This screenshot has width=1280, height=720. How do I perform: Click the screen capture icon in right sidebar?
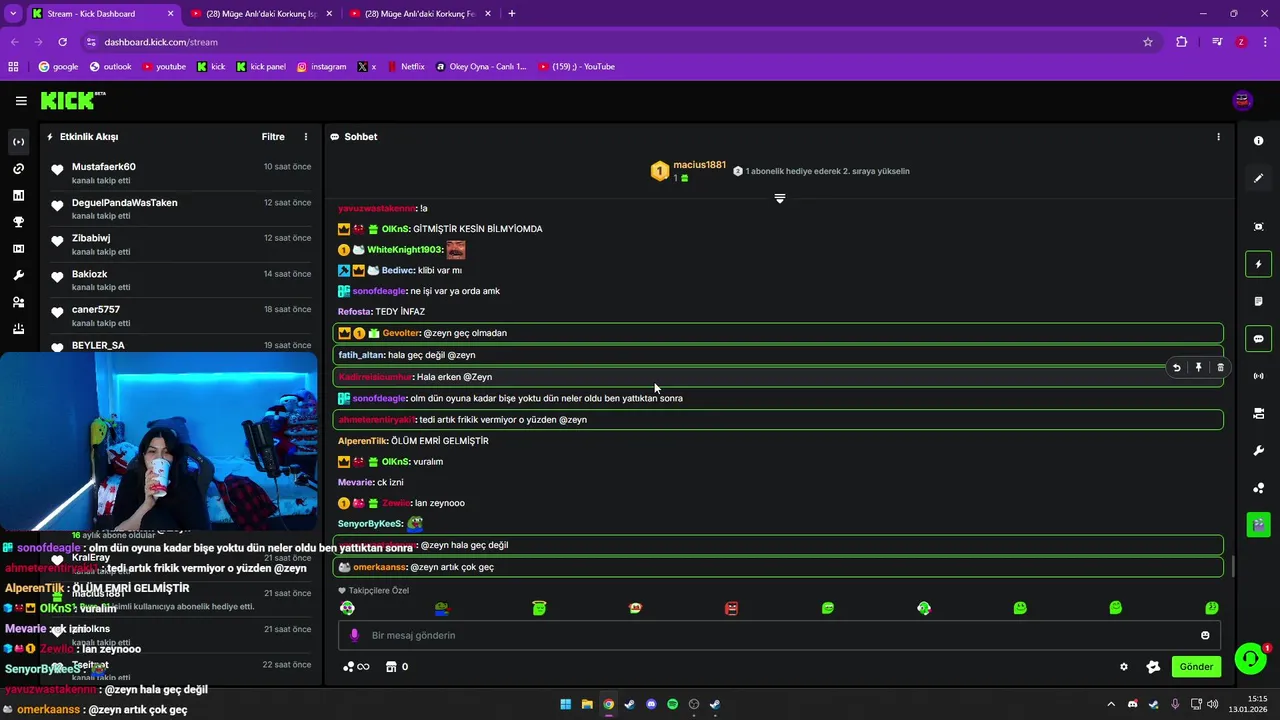click(1259, 227)
